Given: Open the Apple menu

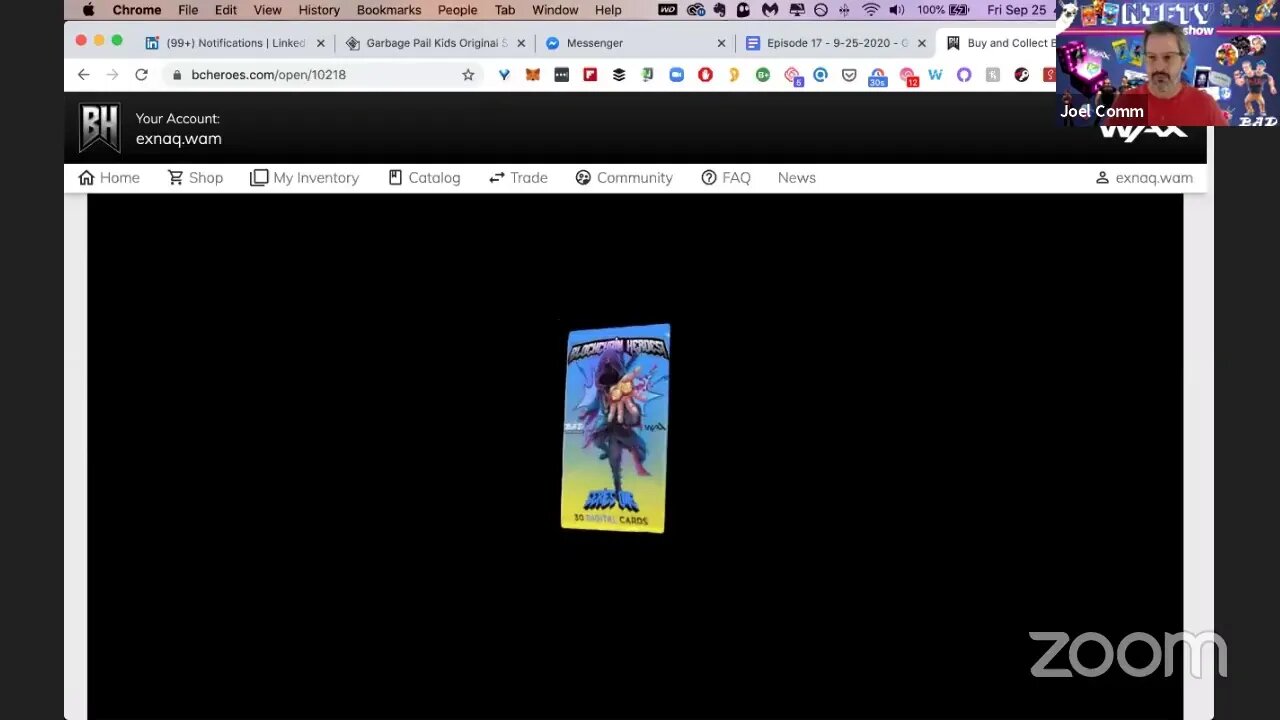Looking at the screenshot, I should click(x=88, y=10).
